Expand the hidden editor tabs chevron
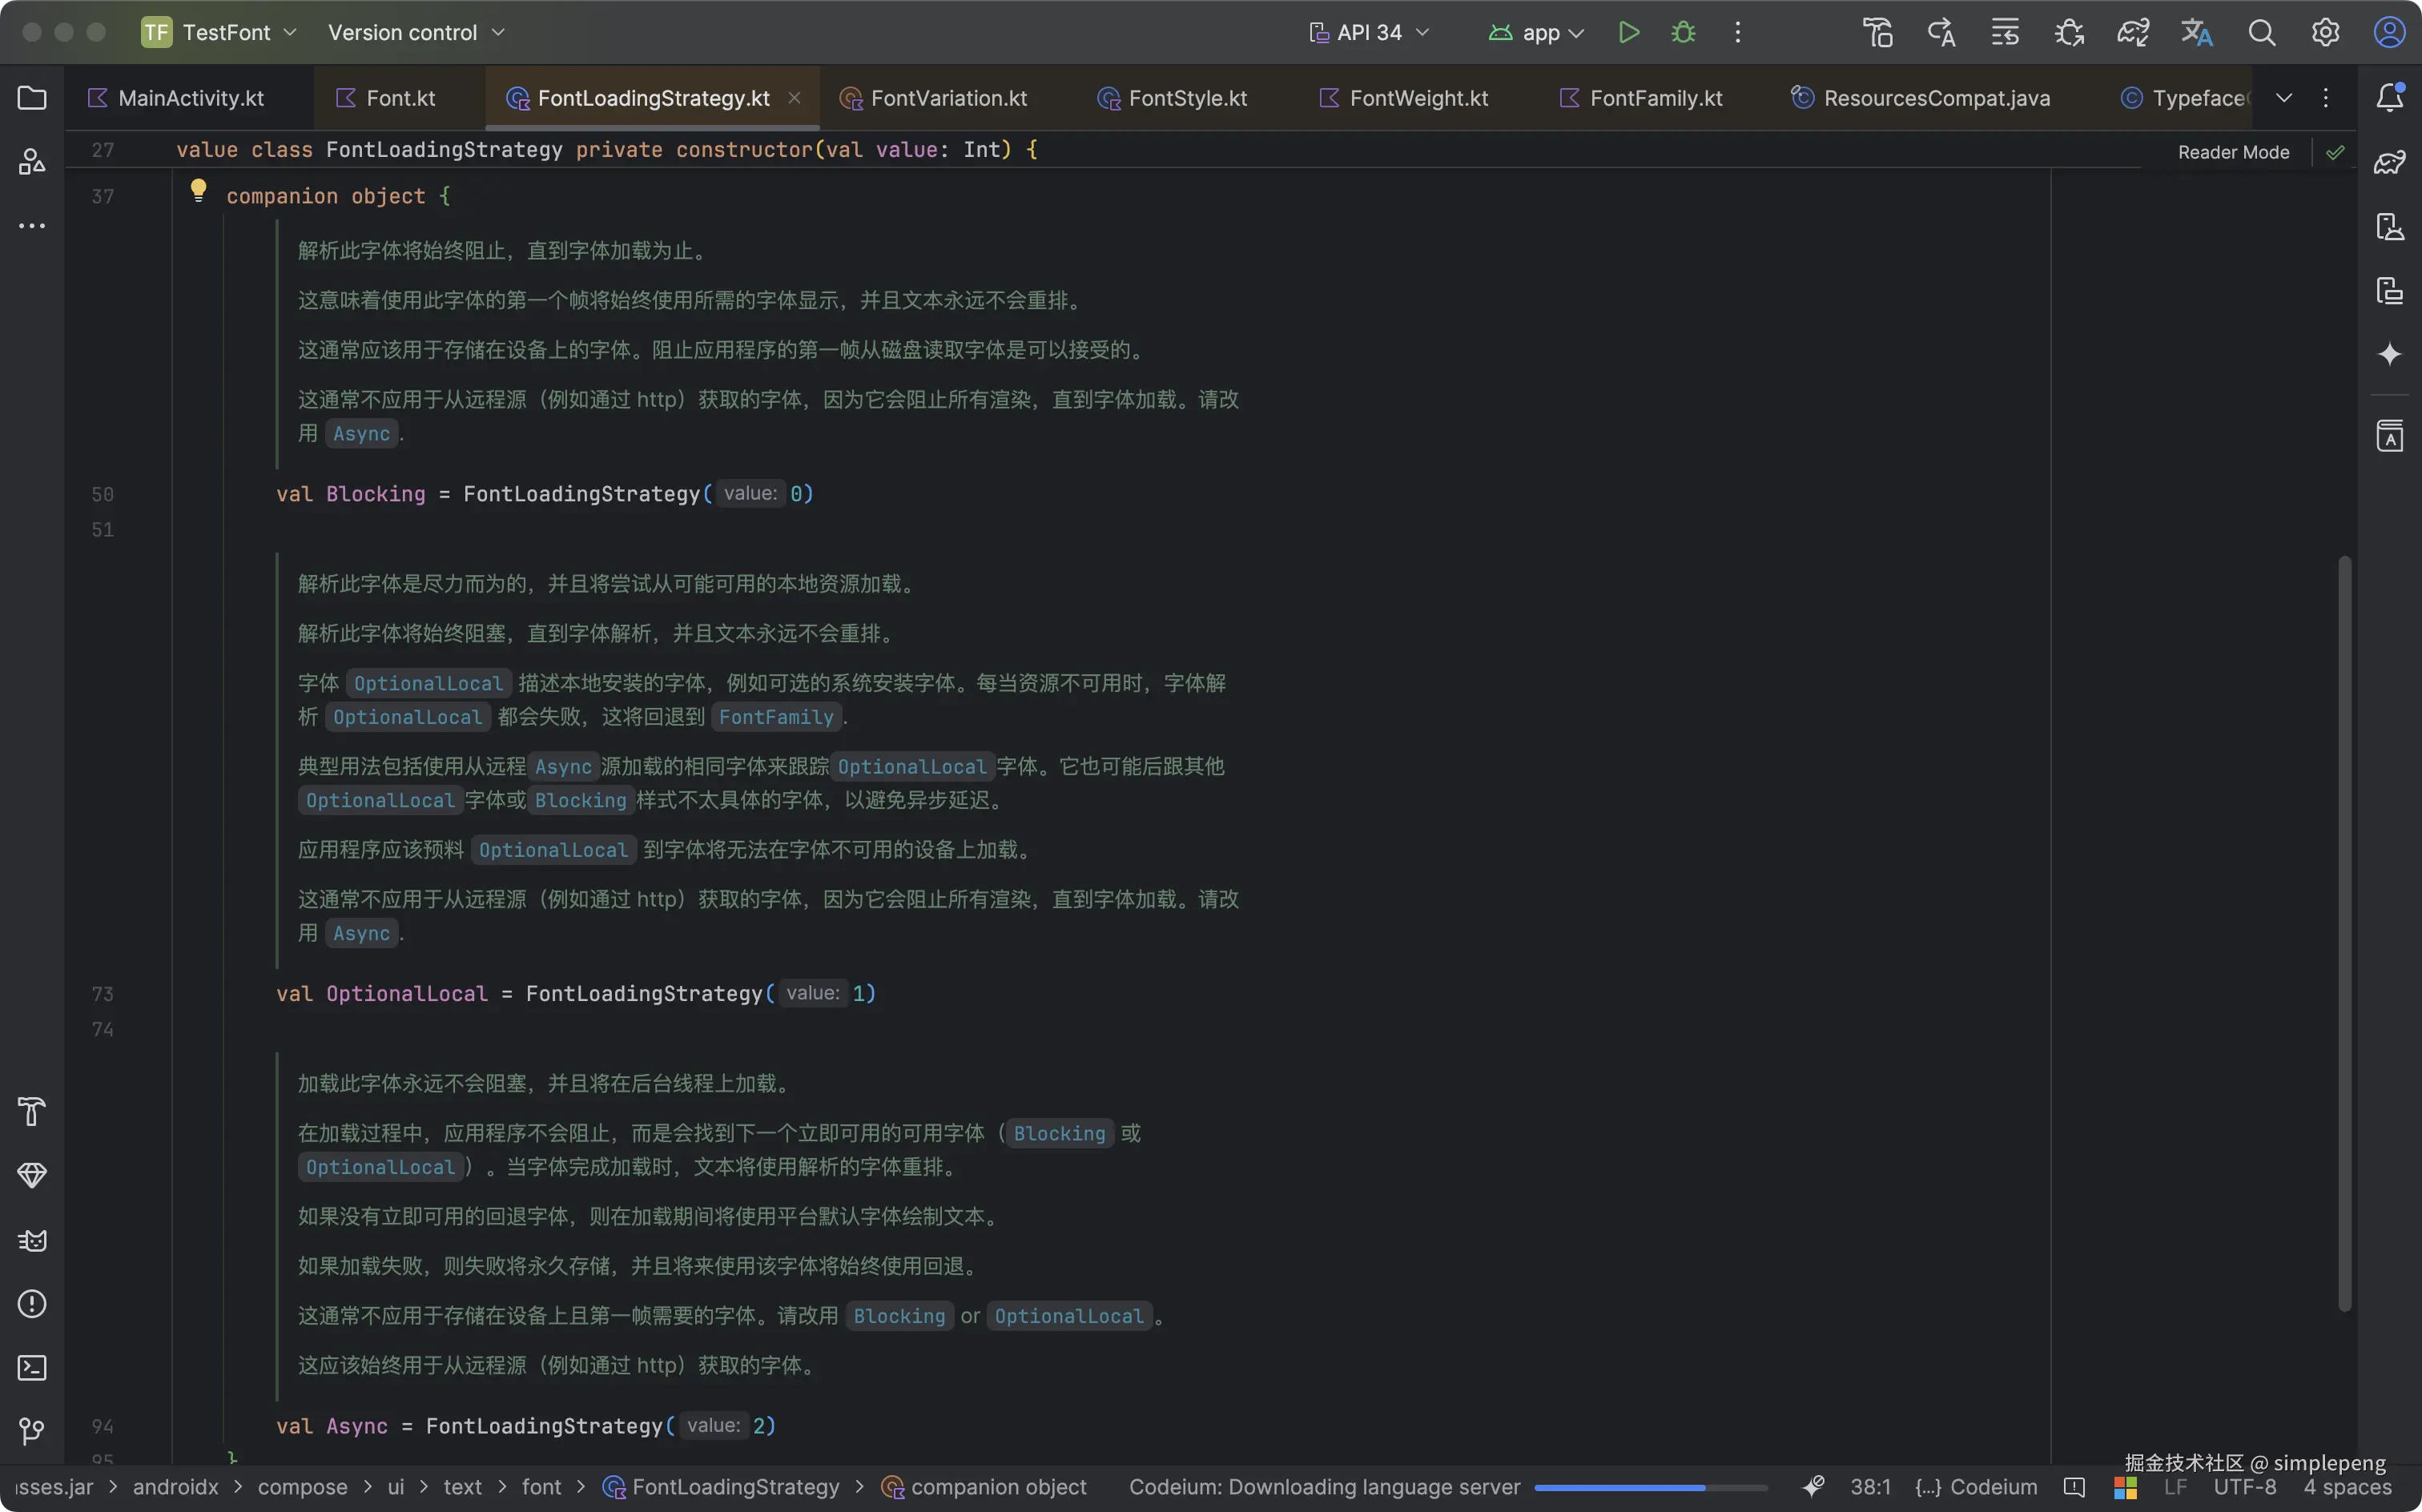 coord(2283,98)
